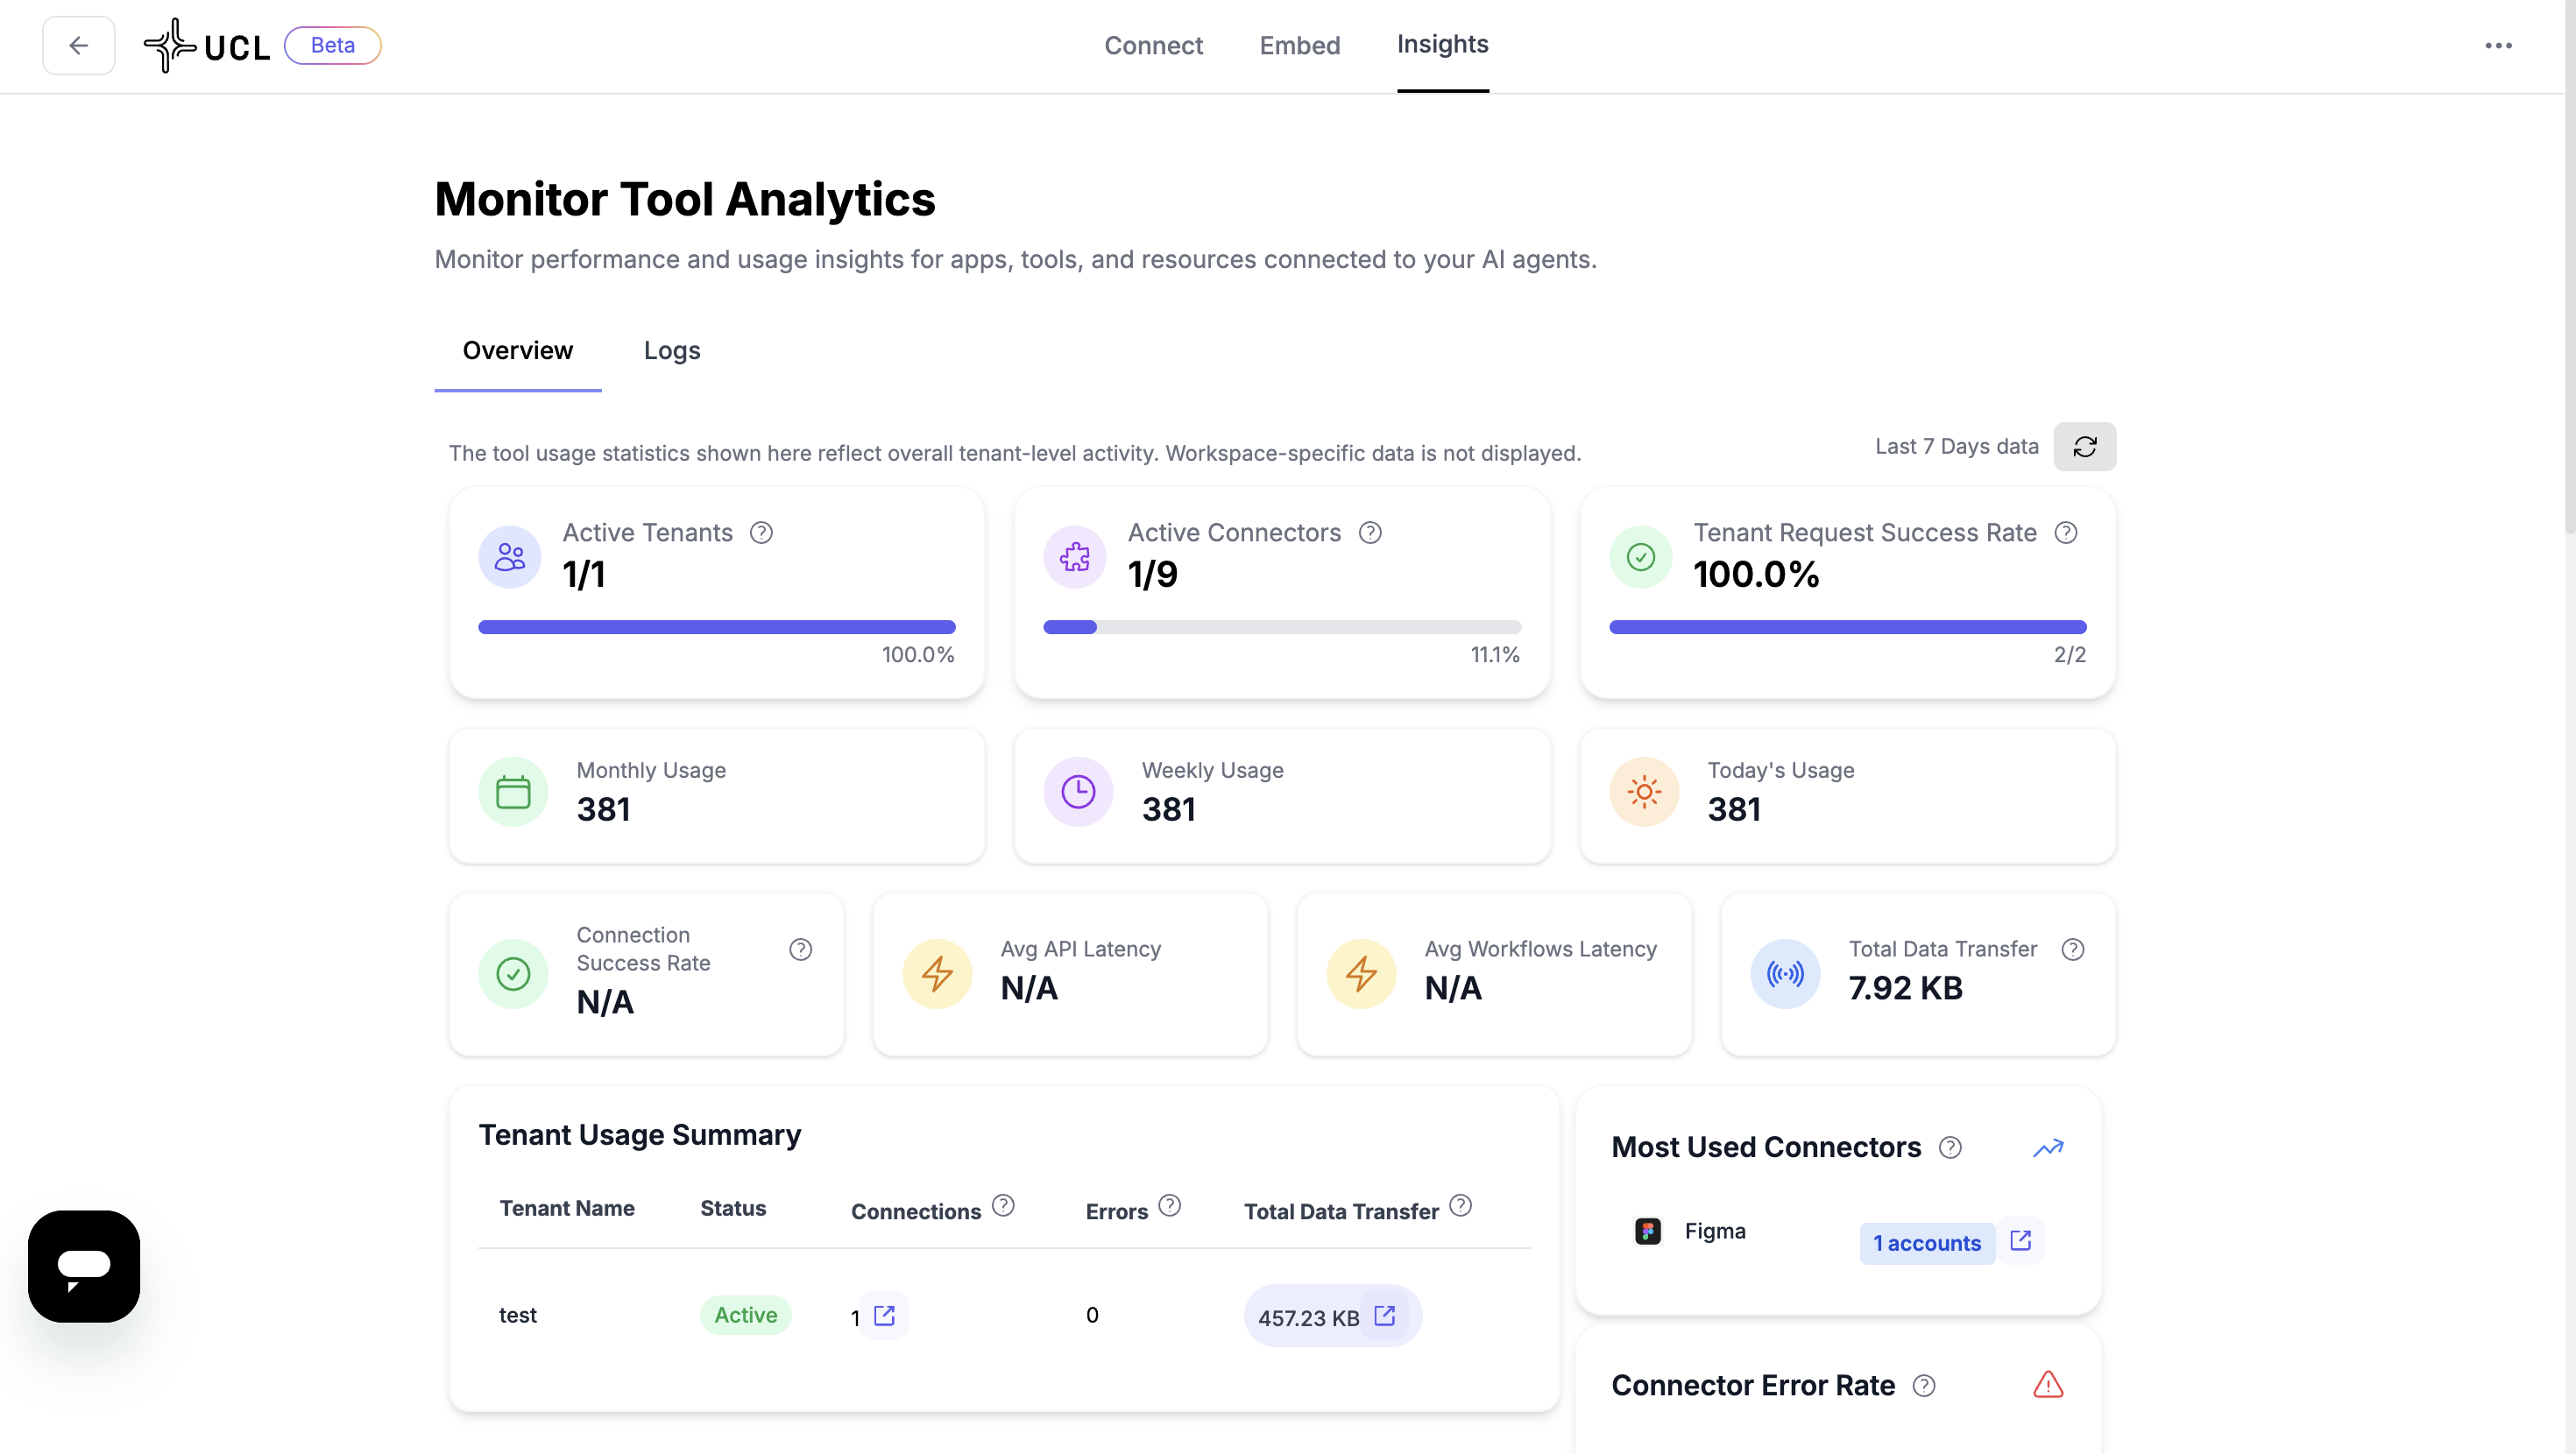Open test tenant connections link icon

884,1315
